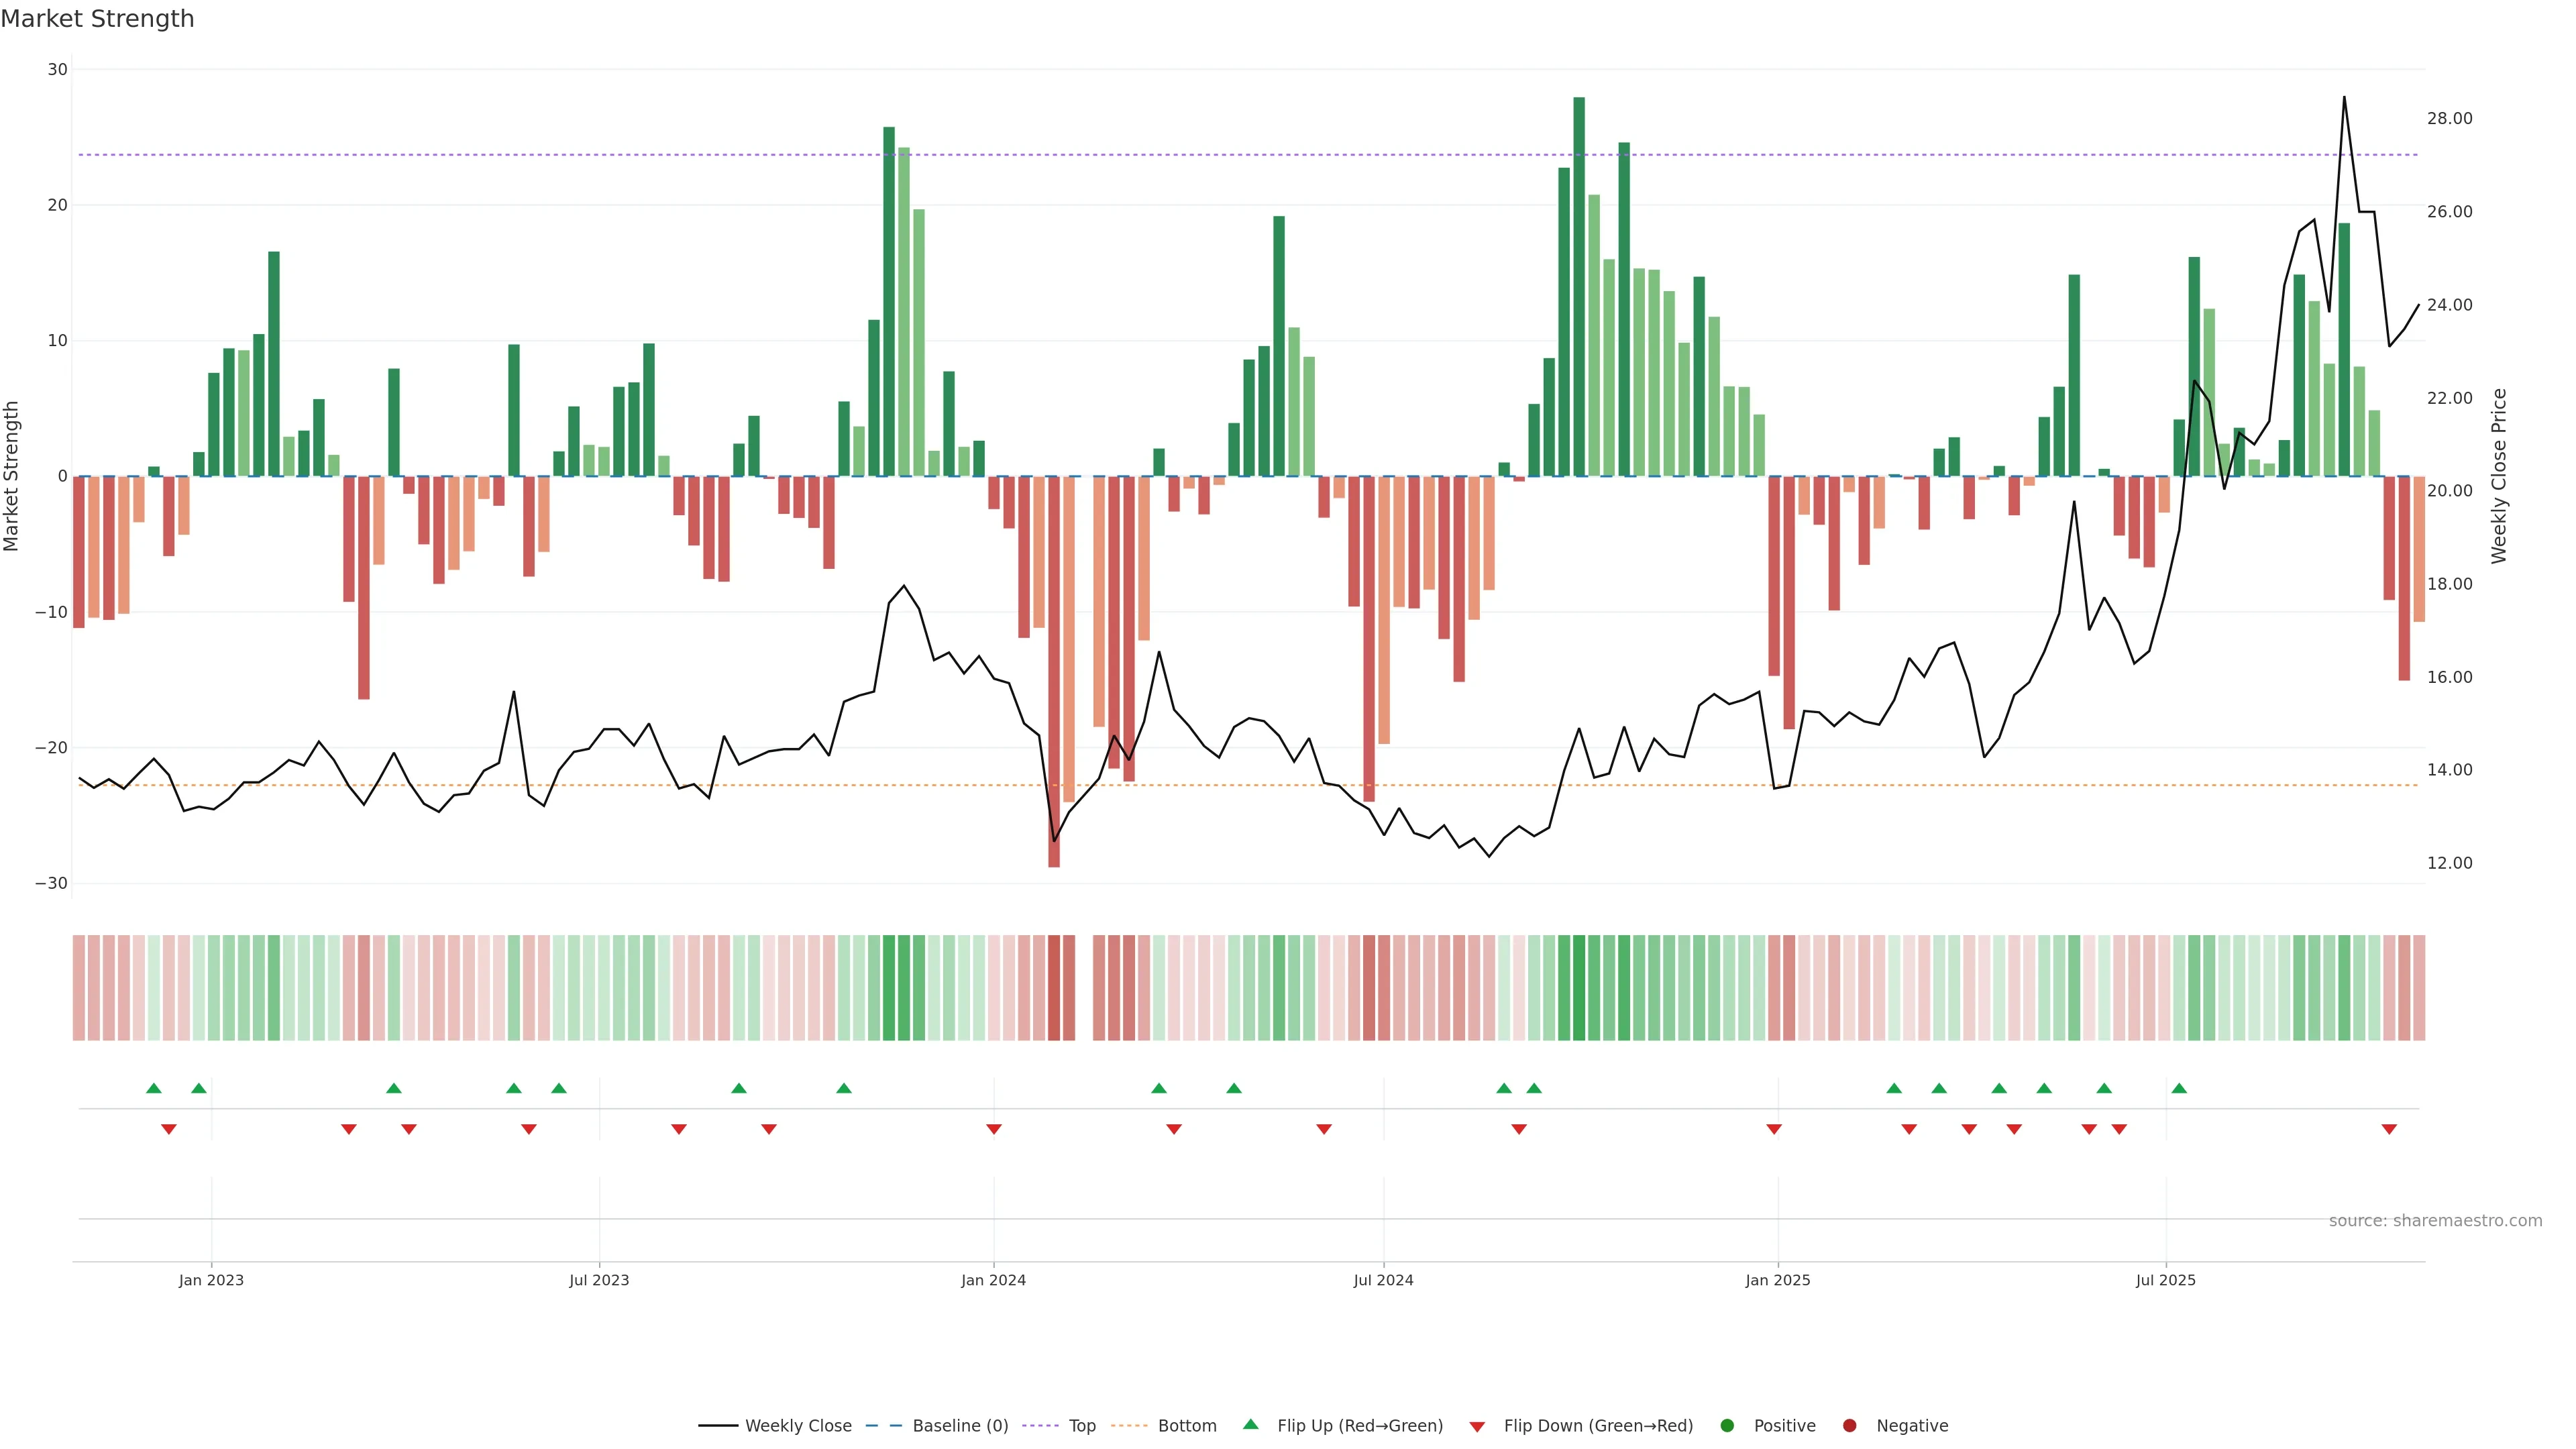This screenshot has width=2576, height=1449.
Task: Click the leftmost red flip-down triangle marker
Action: (x=169, y=1129)
